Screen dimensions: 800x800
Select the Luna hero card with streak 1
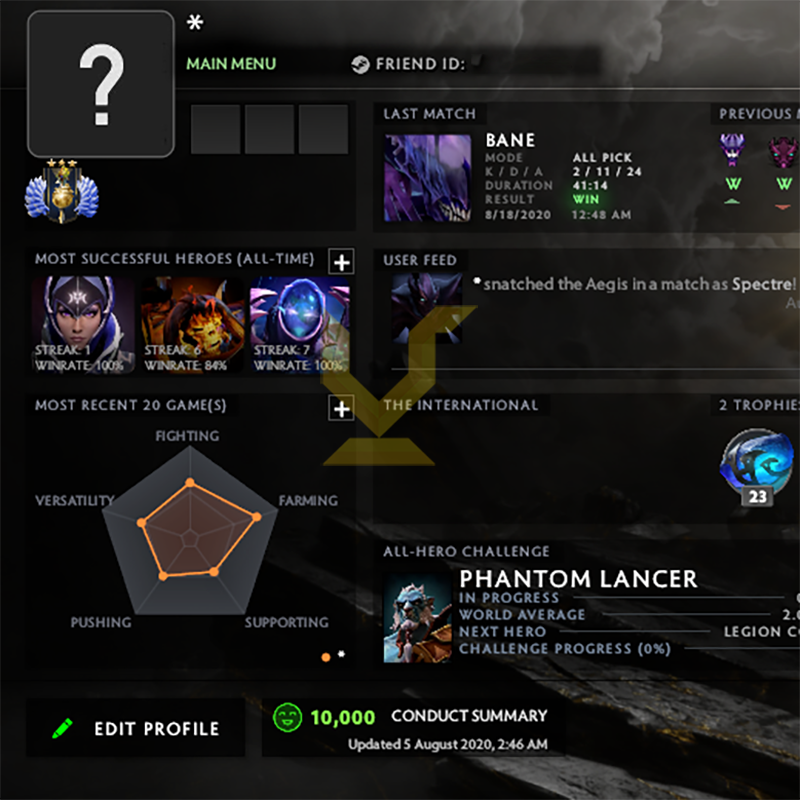(83, 325)
